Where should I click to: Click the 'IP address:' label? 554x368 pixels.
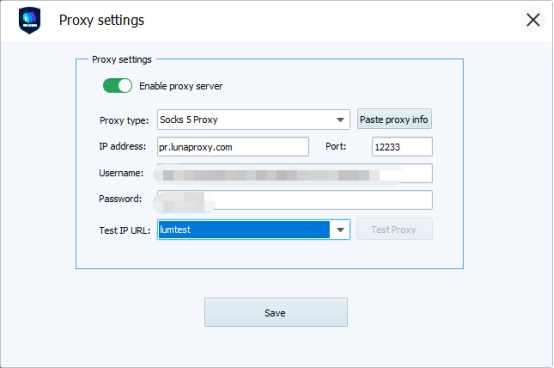[122, 146]
